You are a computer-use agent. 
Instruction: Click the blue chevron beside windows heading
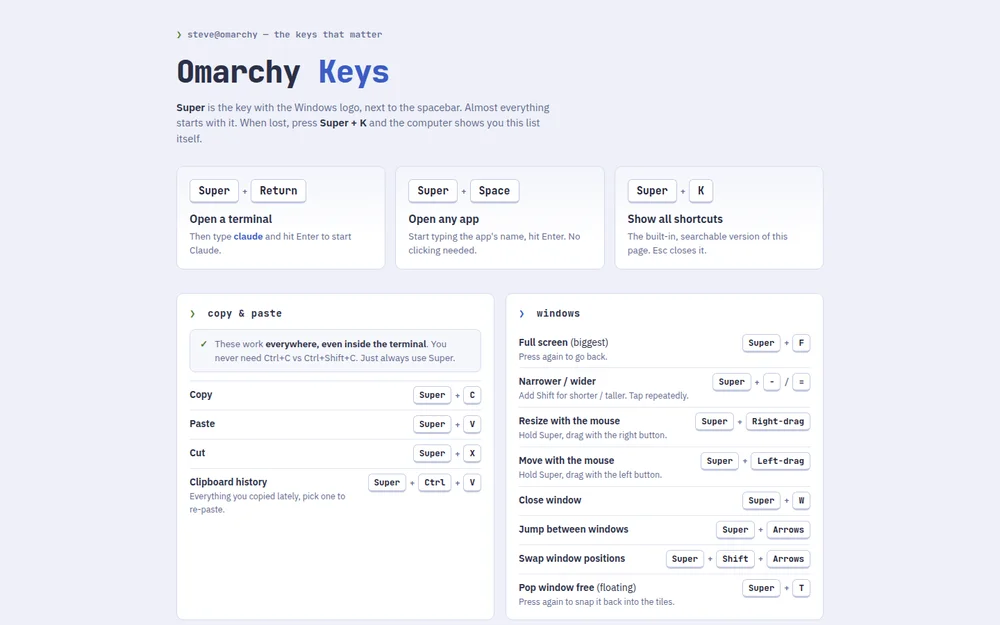pos(522,314)
